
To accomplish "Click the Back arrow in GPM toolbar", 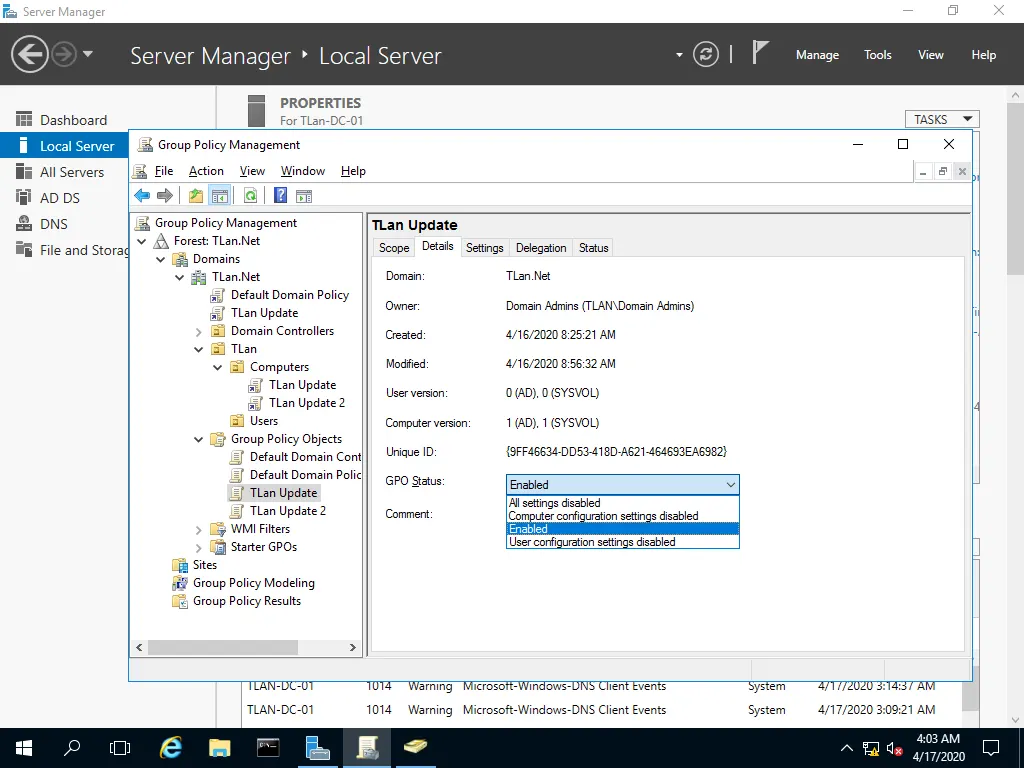I will [x=142, y=195].
